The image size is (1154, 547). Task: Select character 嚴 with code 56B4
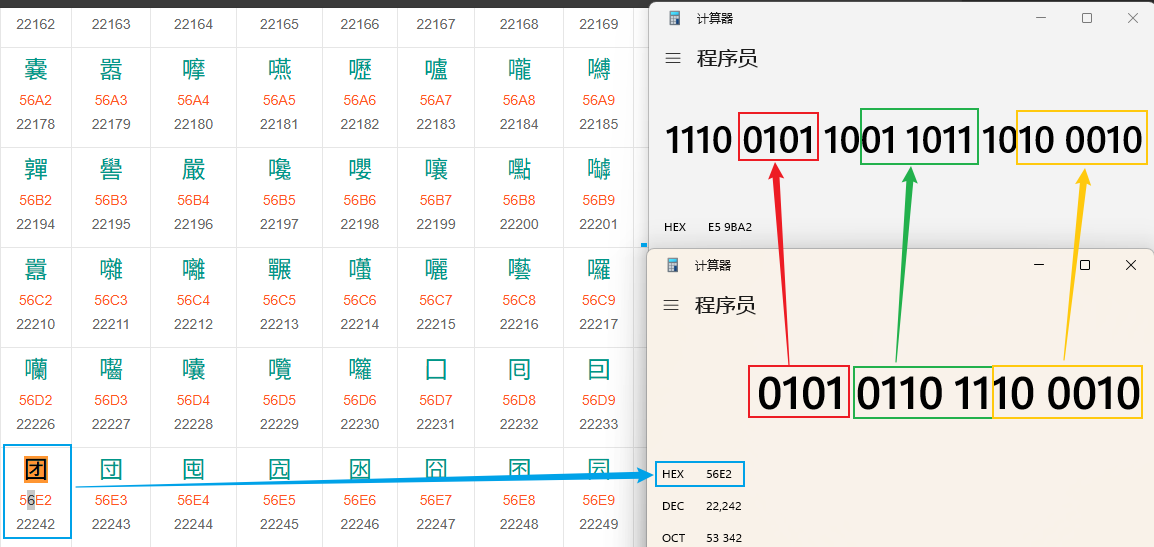click(x=194, y=169)
